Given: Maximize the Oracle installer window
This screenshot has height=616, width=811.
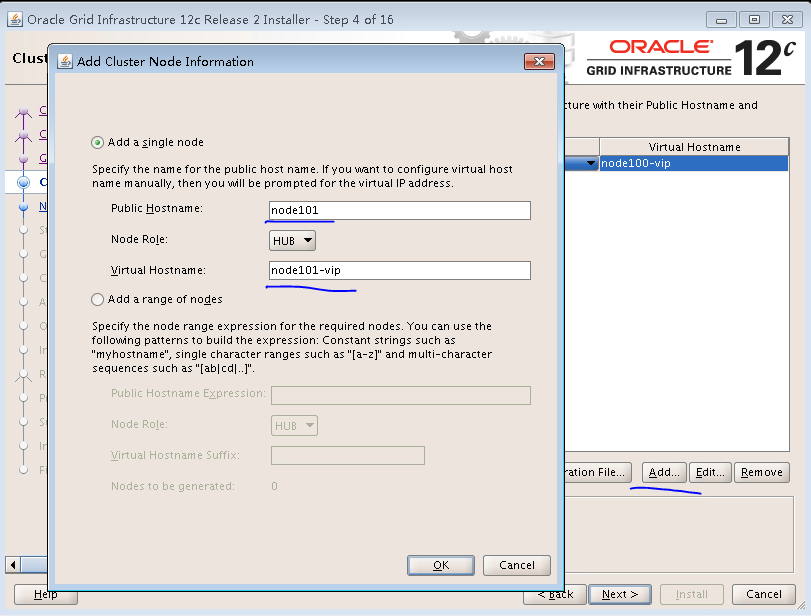Looking at the screenshot, I should [754, 20].
